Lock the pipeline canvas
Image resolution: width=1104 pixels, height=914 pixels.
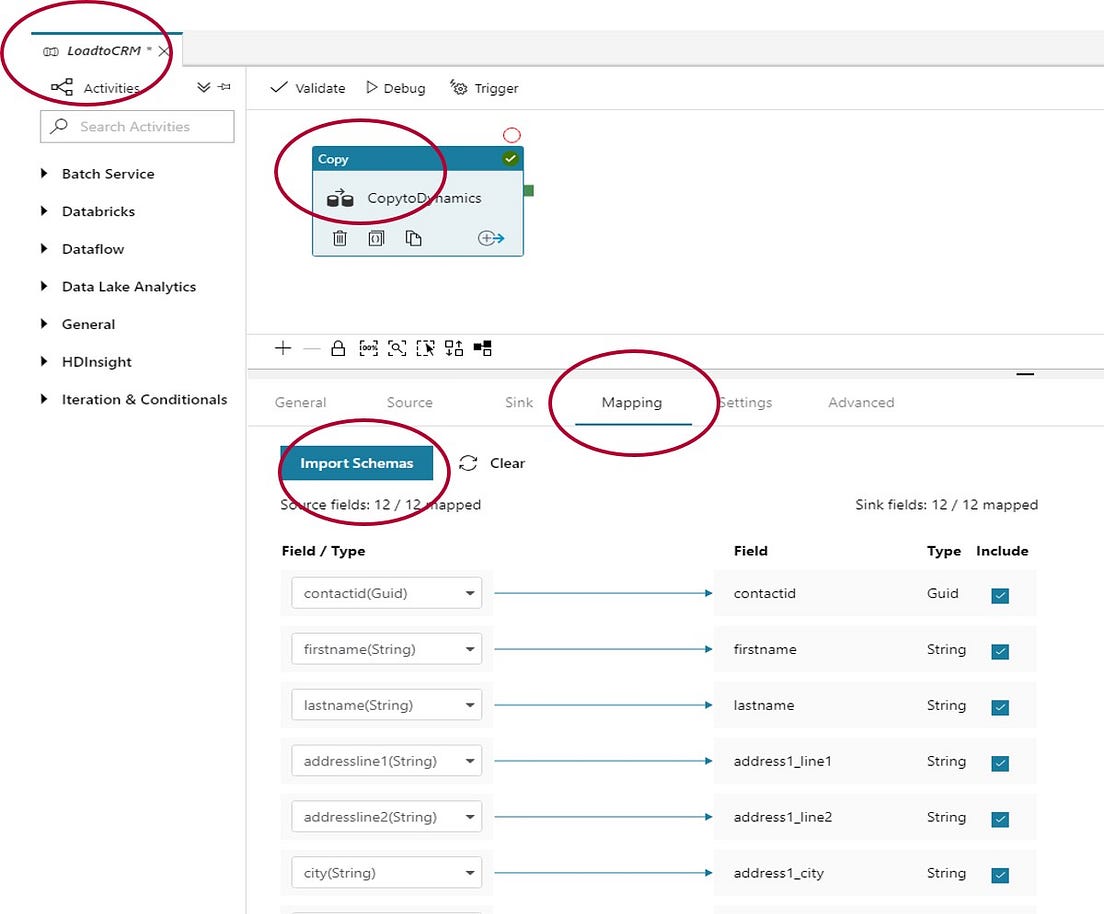tap(339, 348)
